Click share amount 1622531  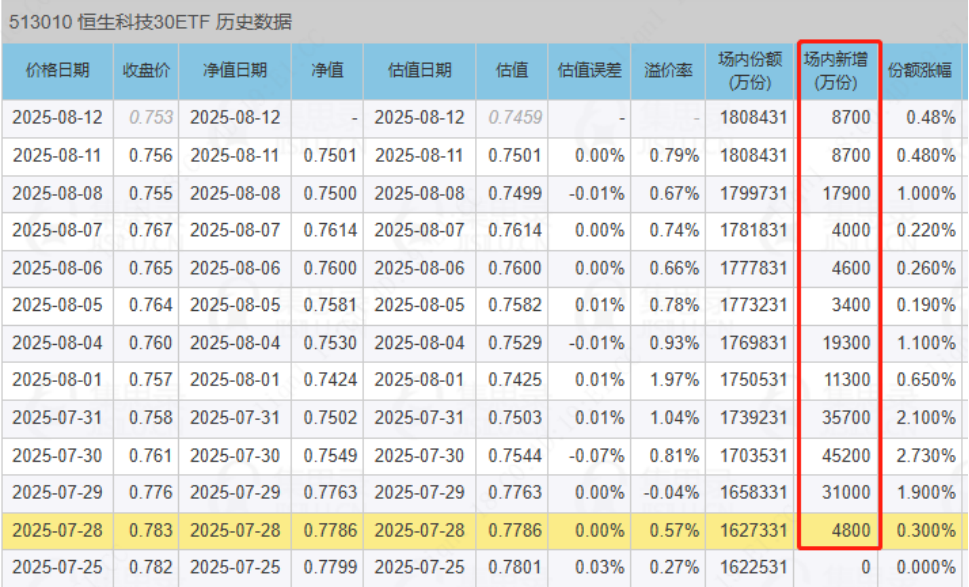754,567
